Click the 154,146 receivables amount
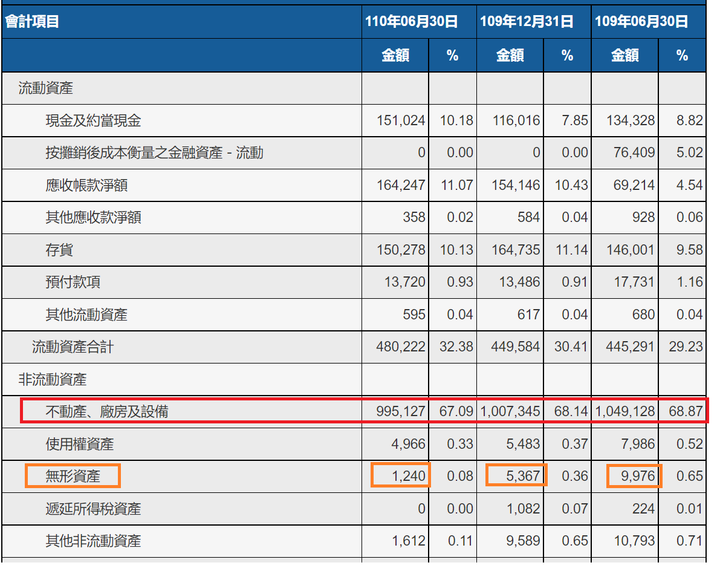Viewport: 720px width, 574px height. click(516, 186)
